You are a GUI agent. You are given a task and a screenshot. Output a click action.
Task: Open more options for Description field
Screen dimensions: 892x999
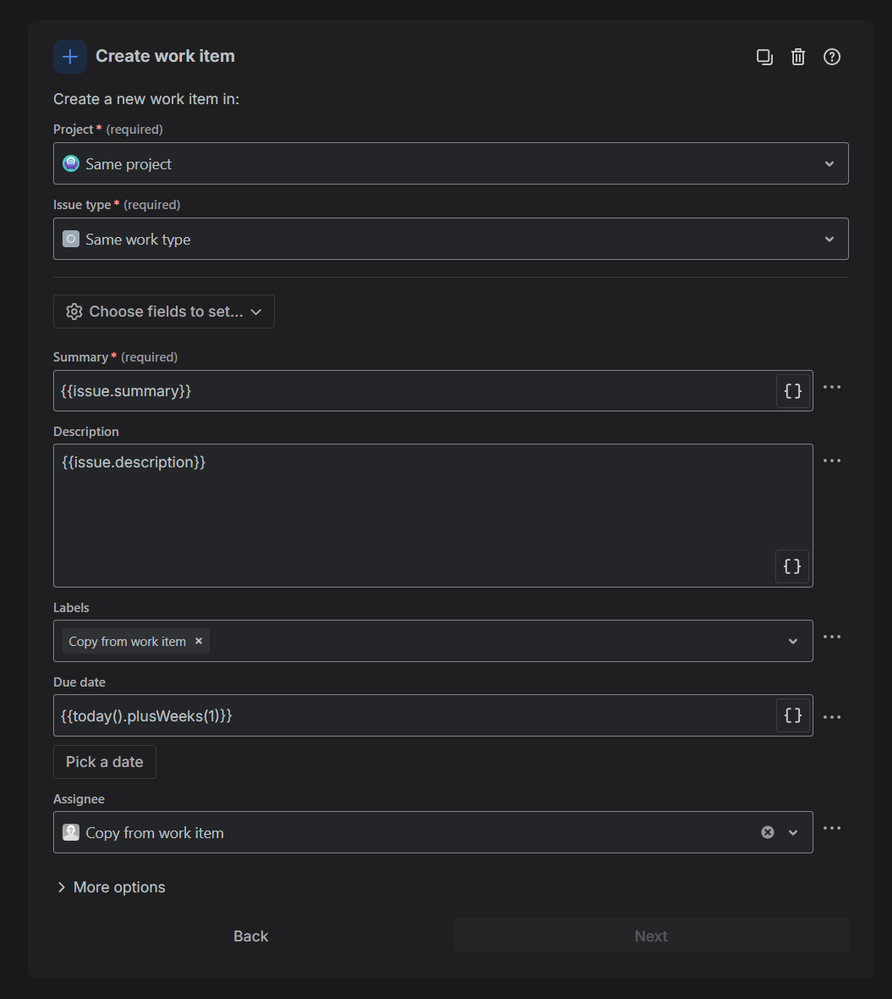(x=832, y=461)
